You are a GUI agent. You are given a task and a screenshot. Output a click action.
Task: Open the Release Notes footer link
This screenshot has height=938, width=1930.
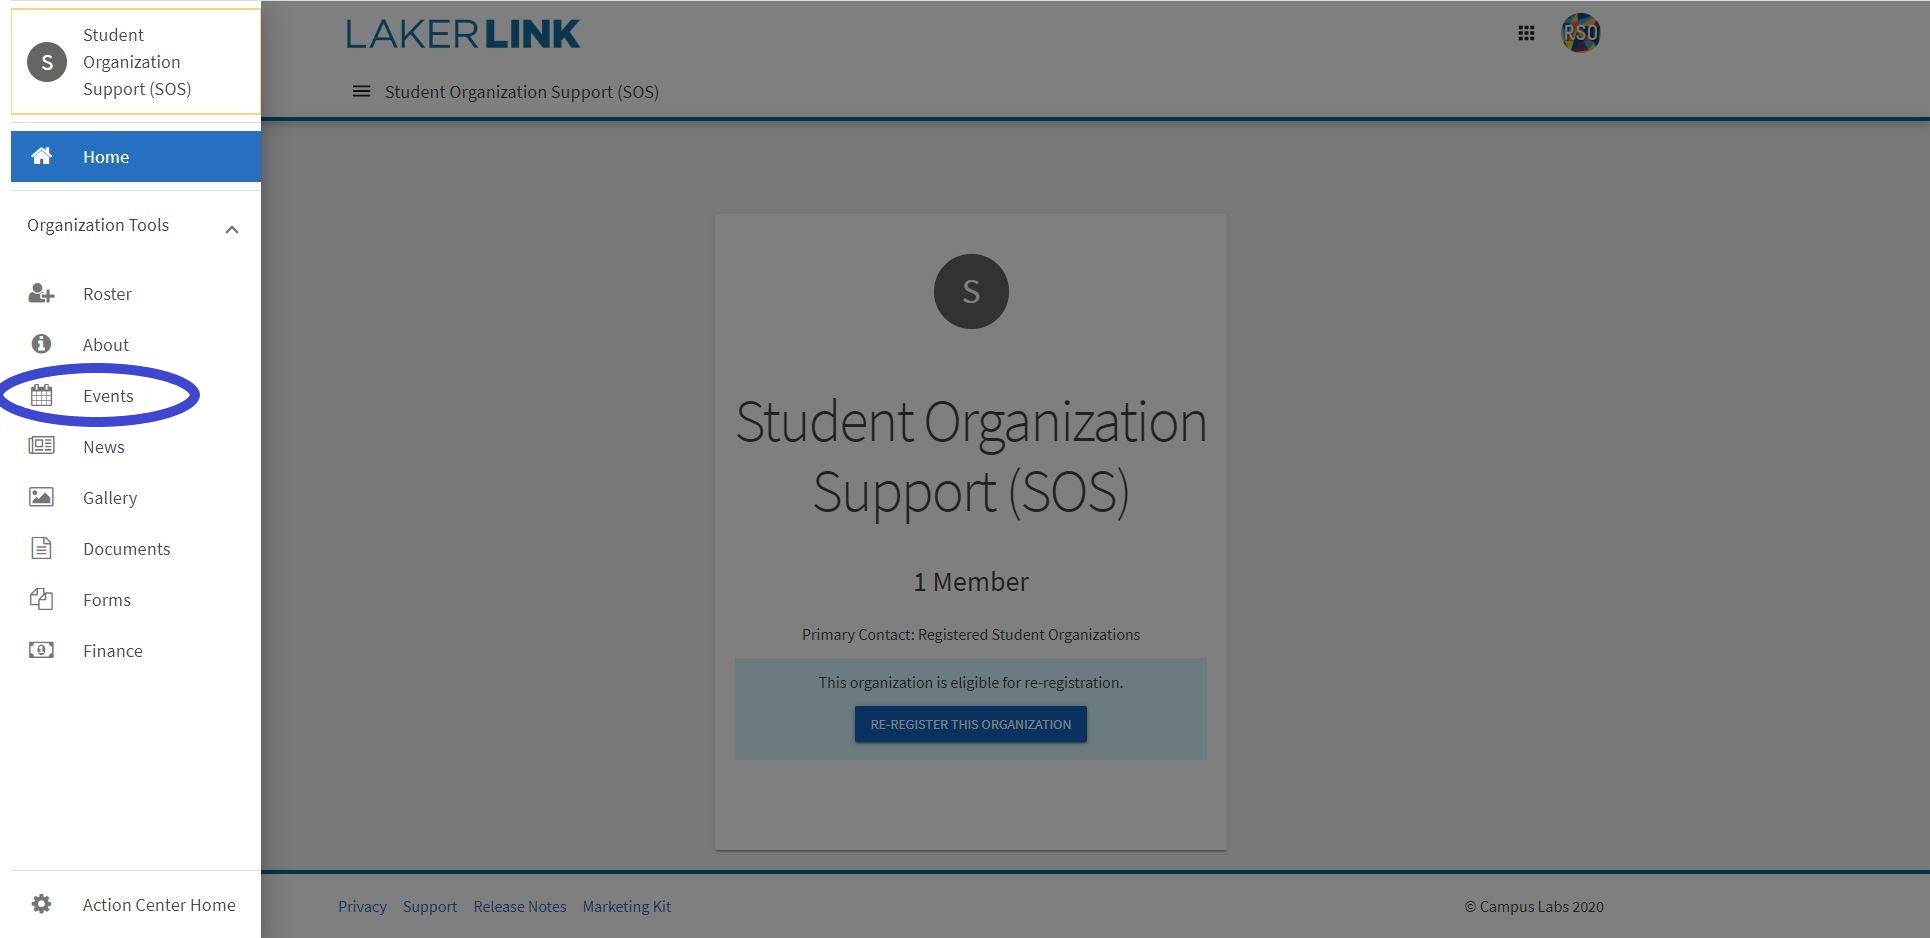pyautogui.click(x=519, y=906)
